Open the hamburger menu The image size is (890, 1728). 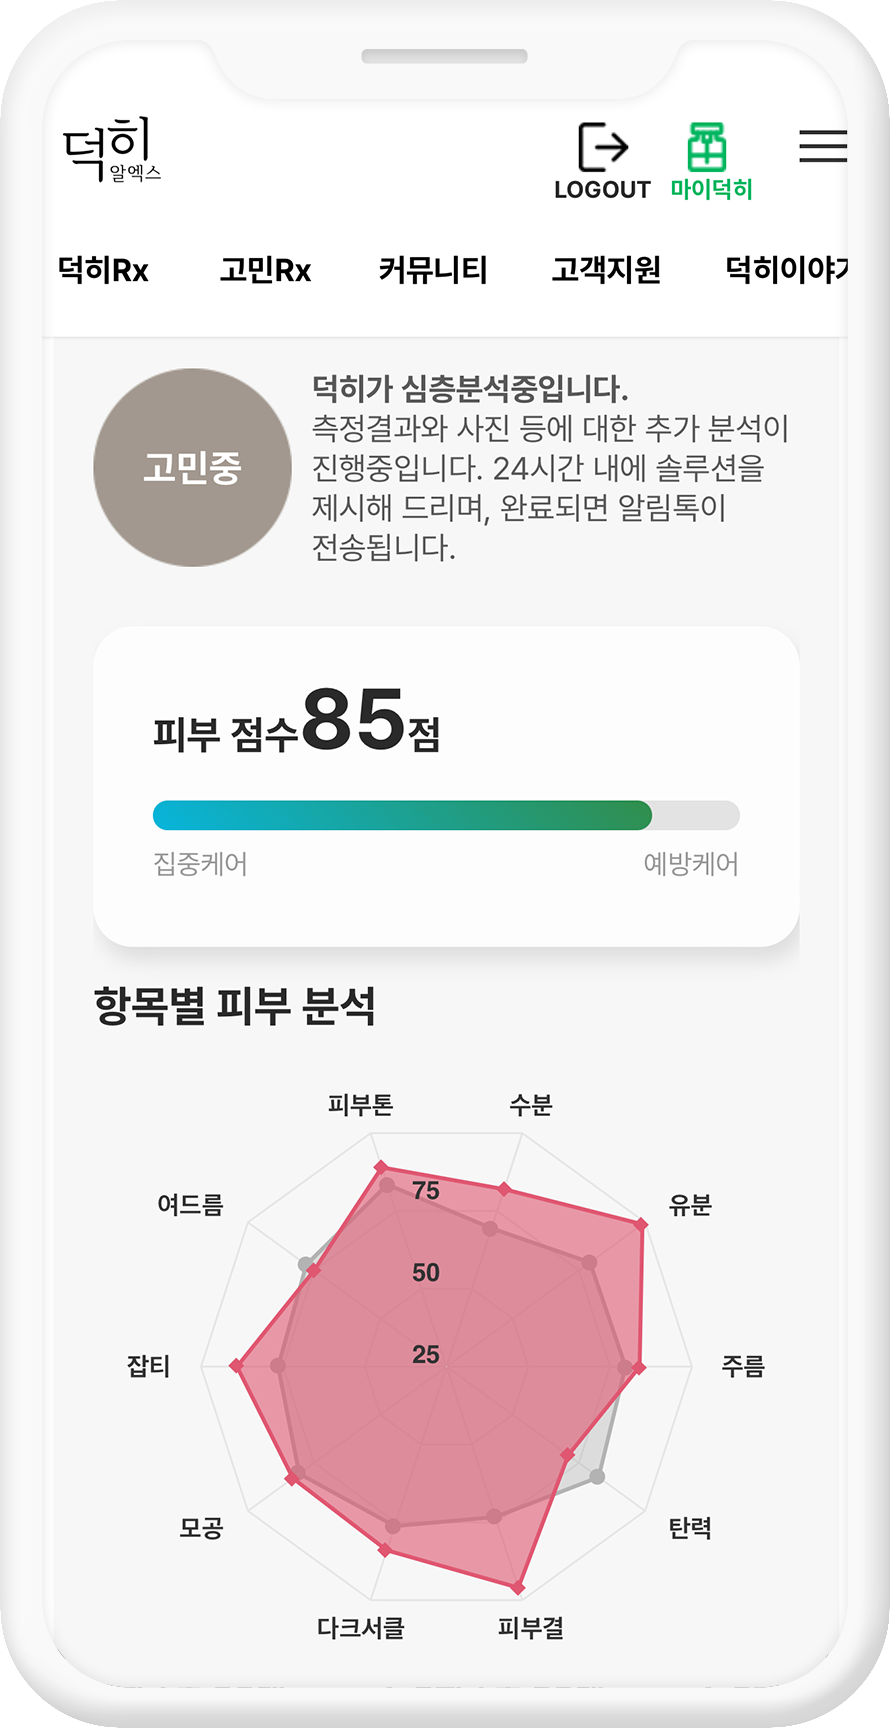pyautogui.click(x=822, y=146)
